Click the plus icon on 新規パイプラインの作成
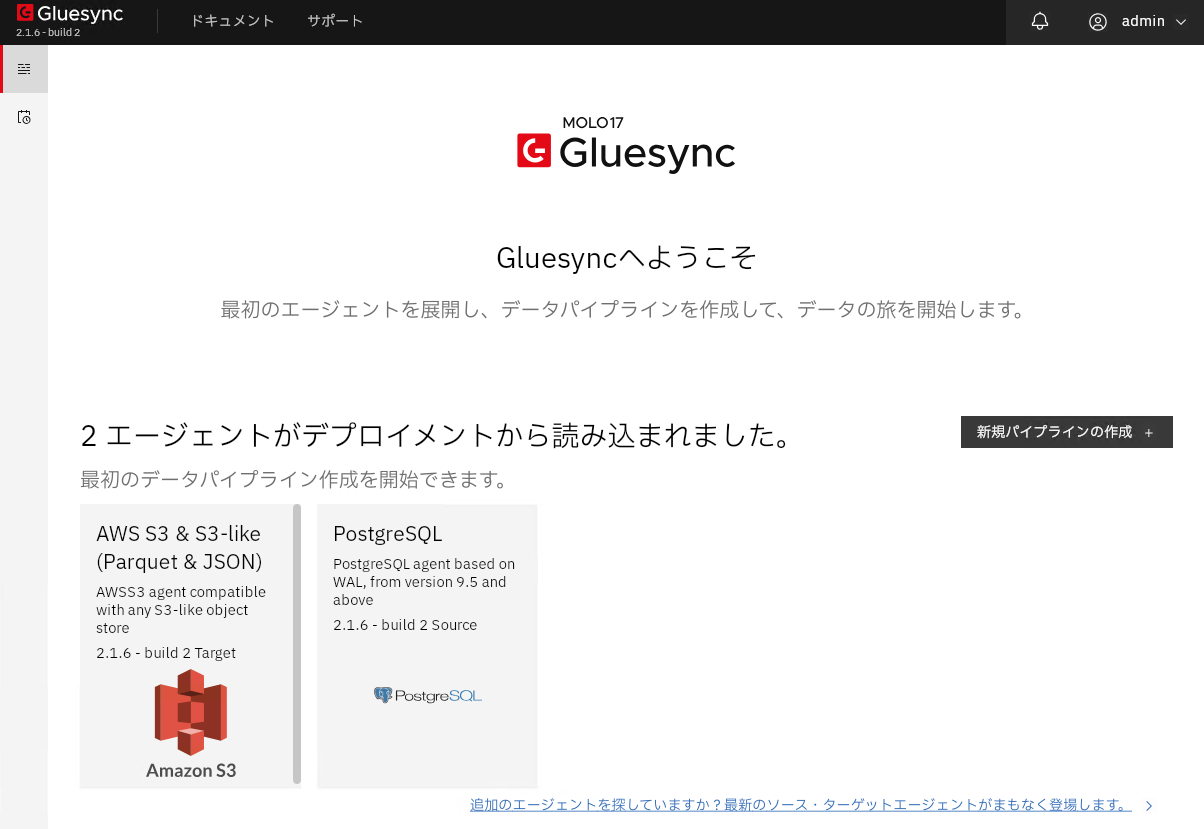The image size is (1204, 829). (x=1149, y=432)
